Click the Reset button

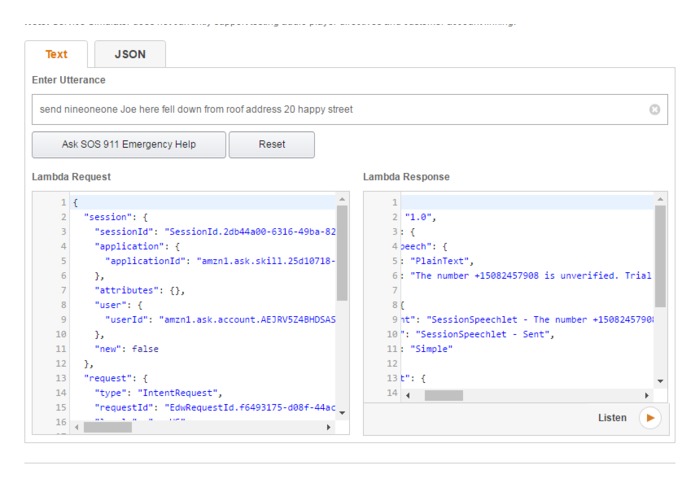(272, 144)
